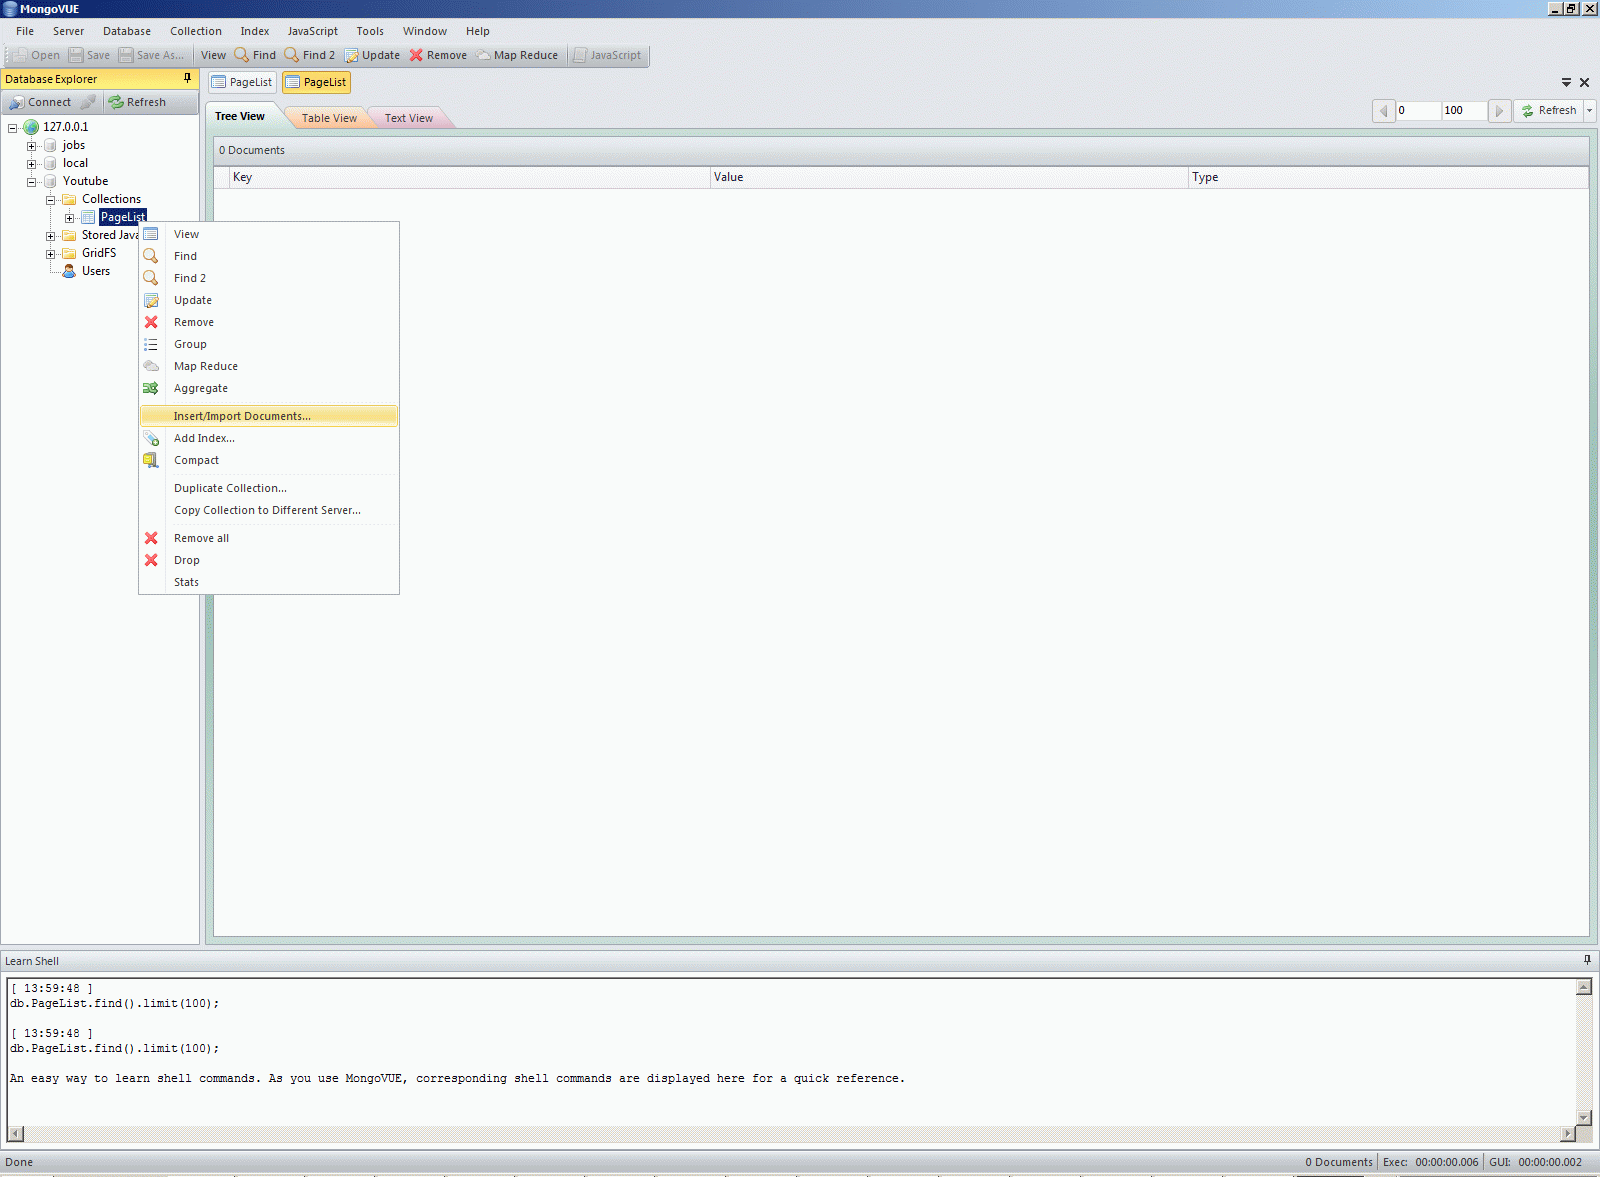Screen dimensions: 1600x1177
Task: Choose View from the context menu
Action: (269, 234)
